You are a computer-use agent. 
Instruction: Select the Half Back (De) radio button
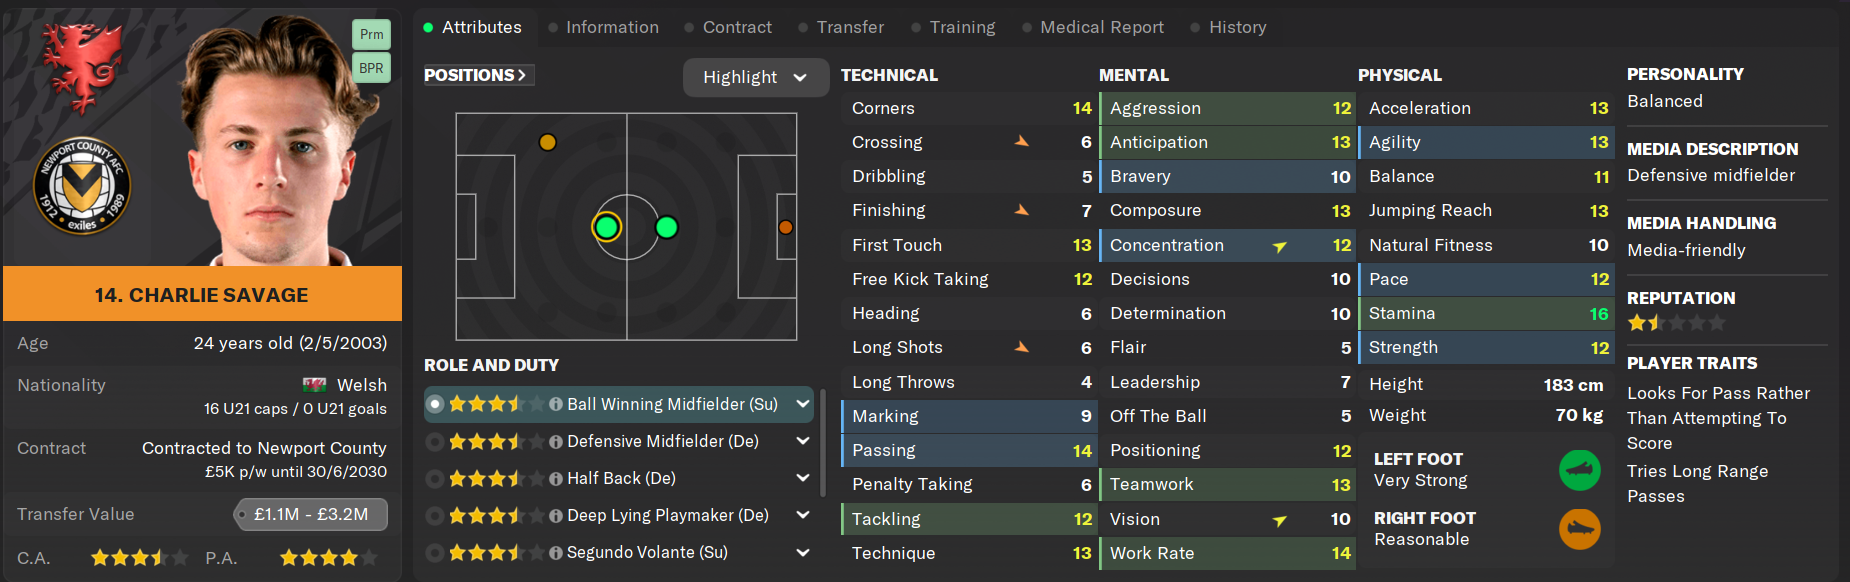pyautogui.click(x=435, y=479)
